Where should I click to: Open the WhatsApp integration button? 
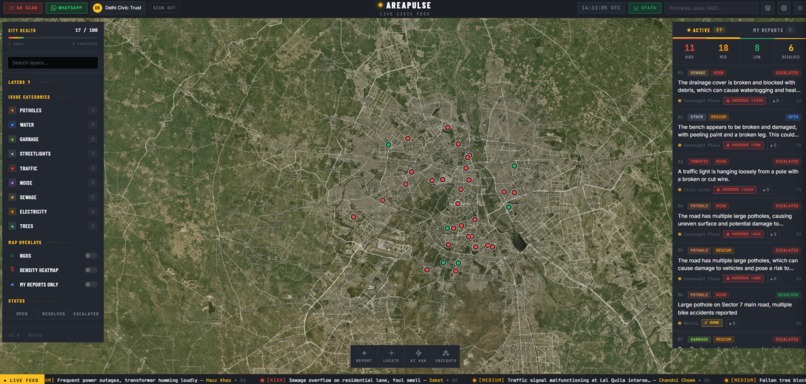[66, 8]
